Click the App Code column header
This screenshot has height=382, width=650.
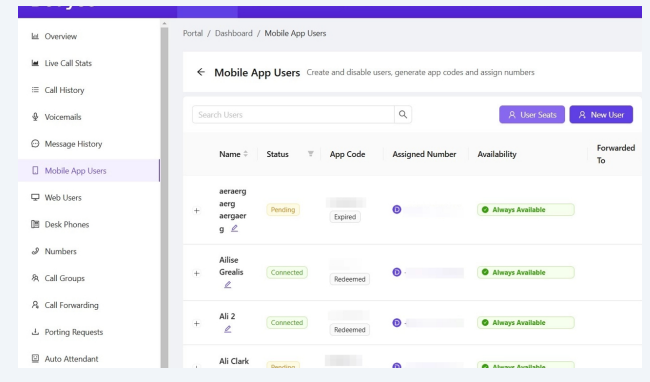pyautogui.click(x=347, y=154)
